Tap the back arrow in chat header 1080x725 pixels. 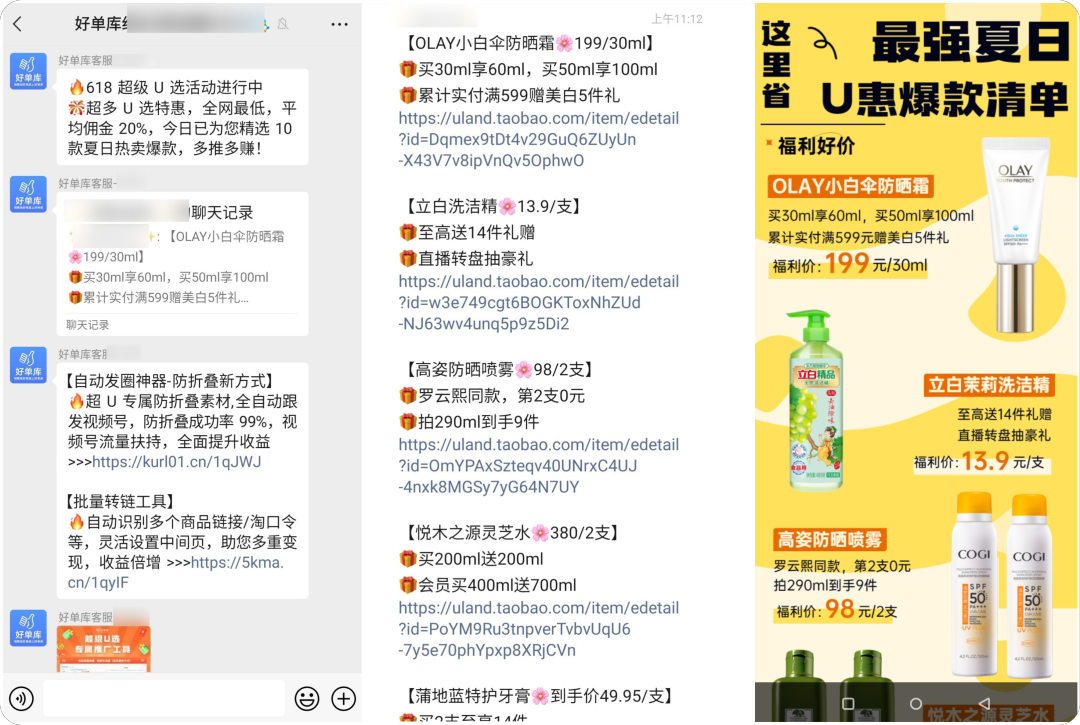(x=17, y=24)
